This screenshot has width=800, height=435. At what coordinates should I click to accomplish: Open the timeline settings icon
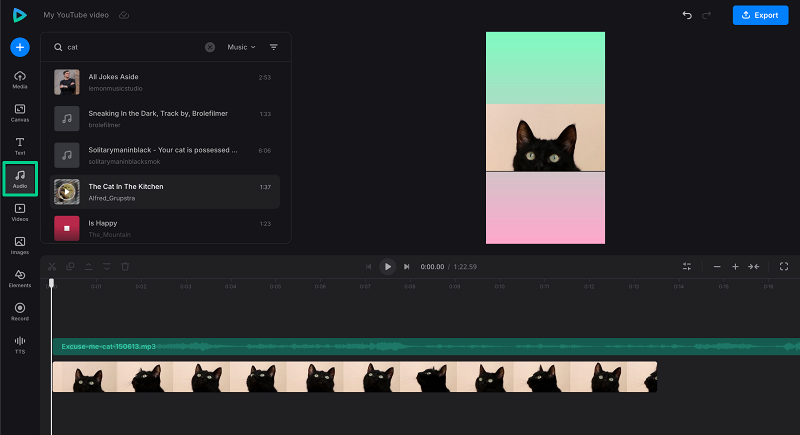click(687, 267)
